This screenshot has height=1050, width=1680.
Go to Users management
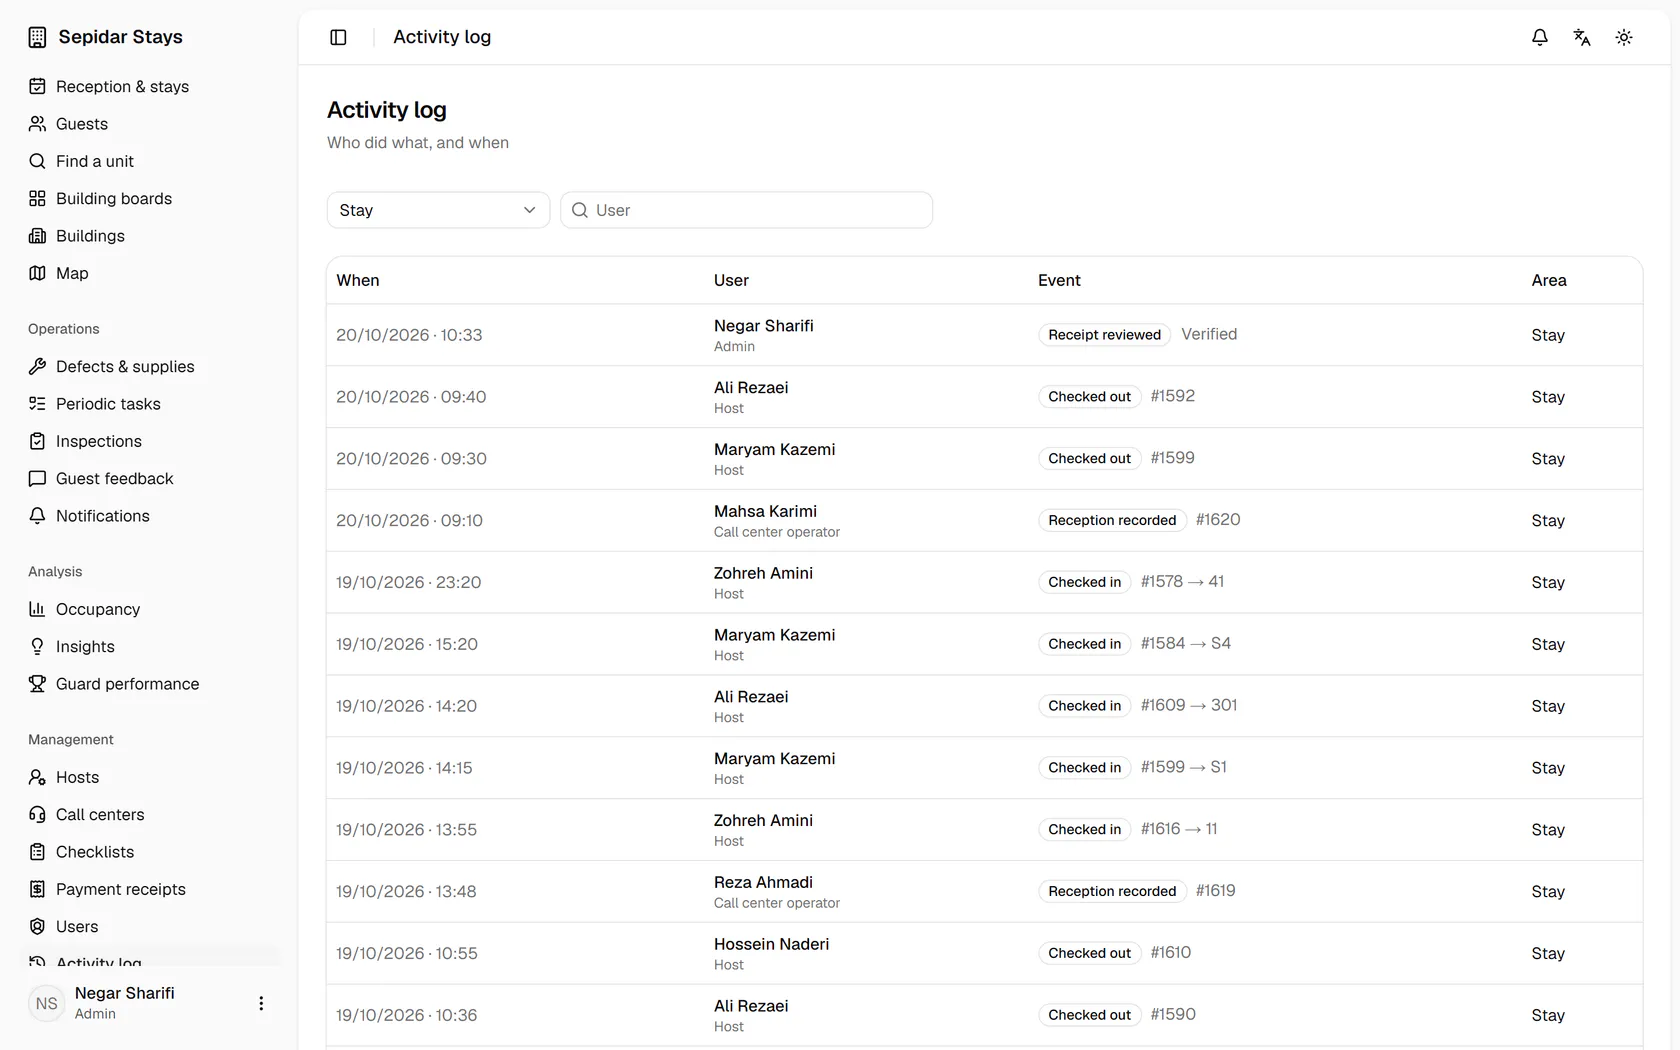(x=149, y=927)
